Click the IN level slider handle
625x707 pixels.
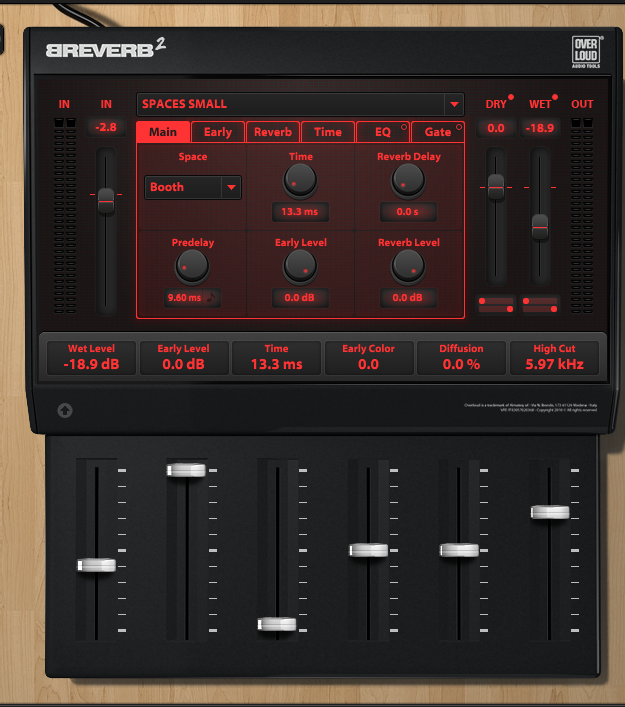pyautogui.click(x=106, y=201)
